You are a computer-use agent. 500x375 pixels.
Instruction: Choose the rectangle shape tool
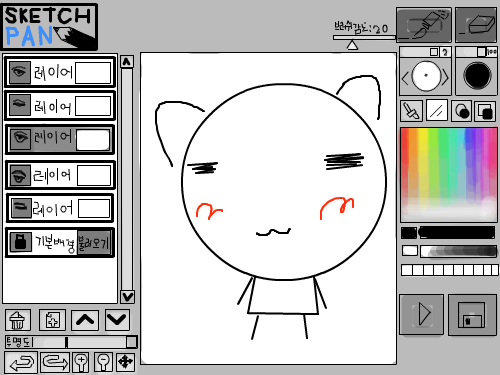pyautogui.click(x=485, y=111)
